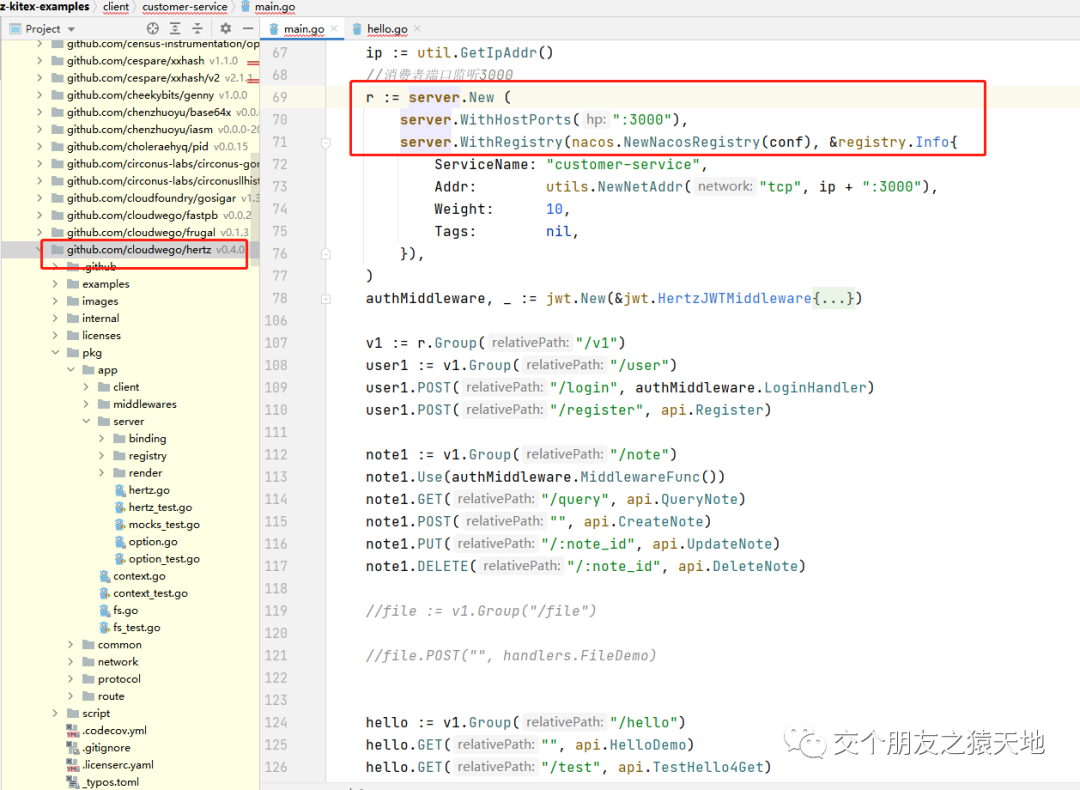The image size is (1080, 790).
Task: Expand the folded {...} block in HertzJWTMiddleware
Action: (x=833, y=298)
